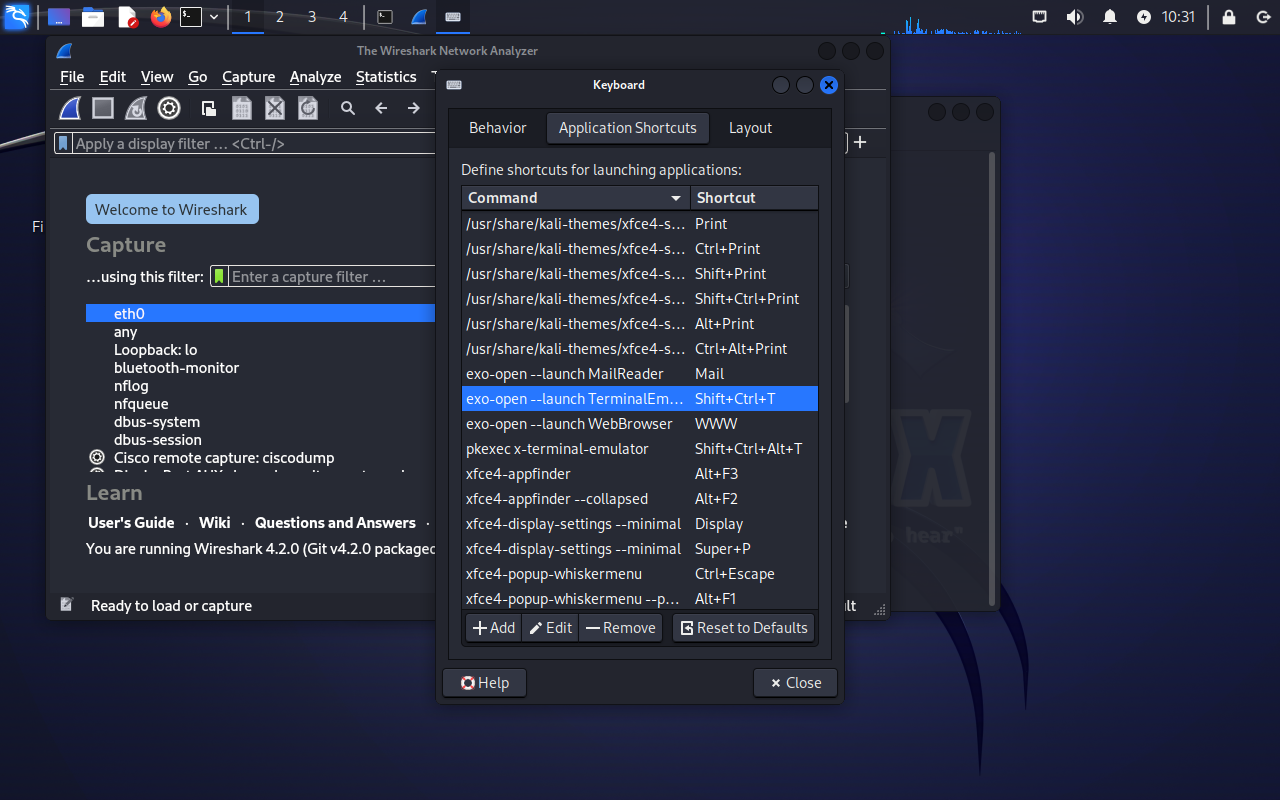The image size is (1280, 800).
Task: Open the file manager panel launcher
Action: 93,16
